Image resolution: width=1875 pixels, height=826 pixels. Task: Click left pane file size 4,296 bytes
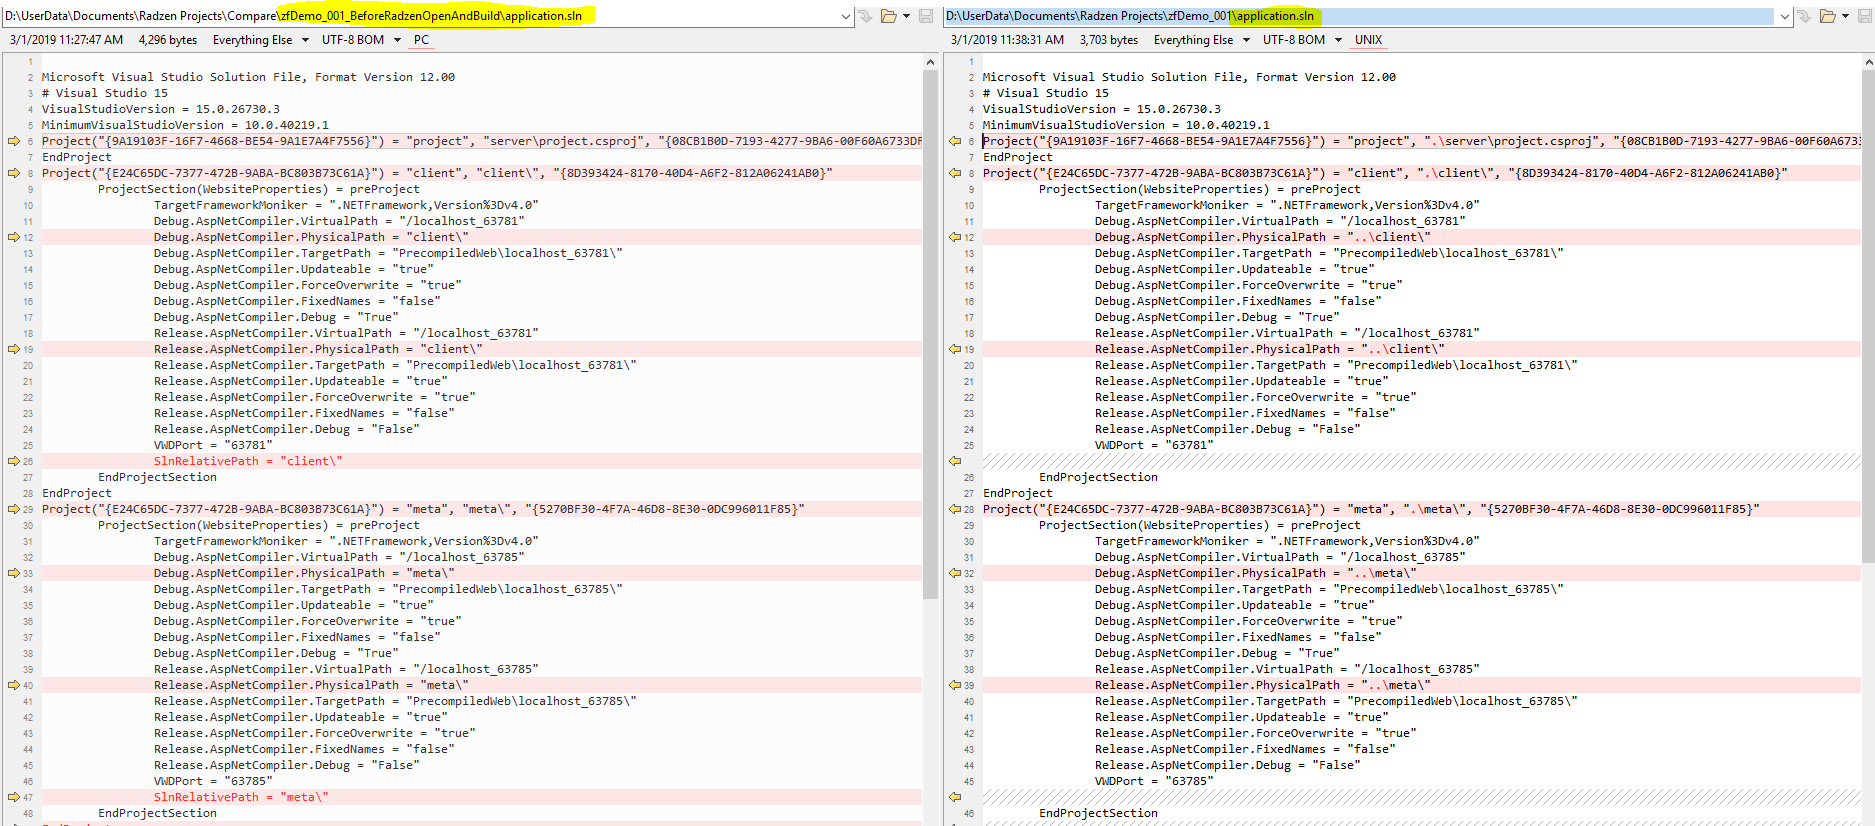[167, 40]
